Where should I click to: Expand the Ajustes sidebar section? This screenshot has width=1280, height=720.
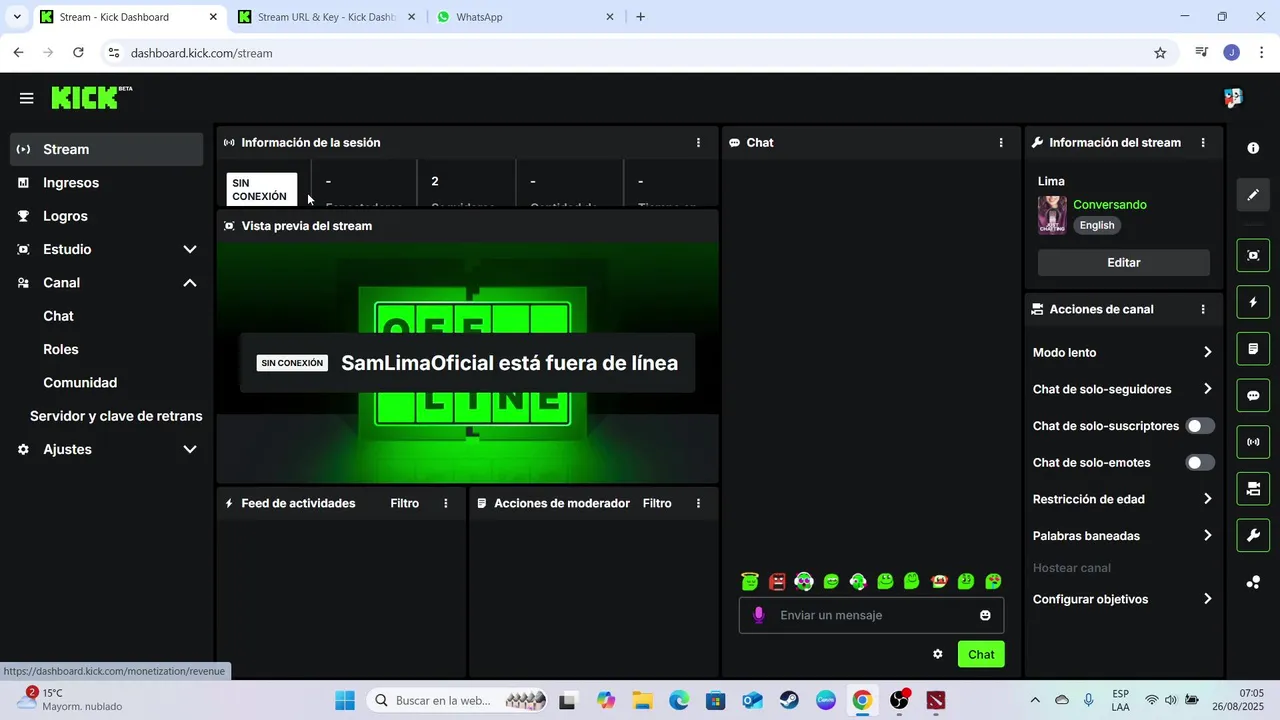pos(189,450)
